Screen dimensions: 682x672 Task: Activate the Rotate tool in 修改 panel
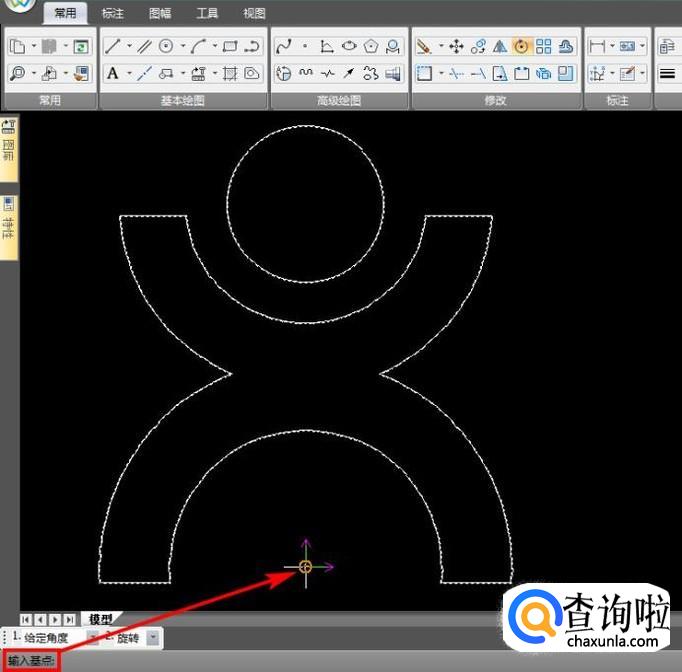(521, 47)
